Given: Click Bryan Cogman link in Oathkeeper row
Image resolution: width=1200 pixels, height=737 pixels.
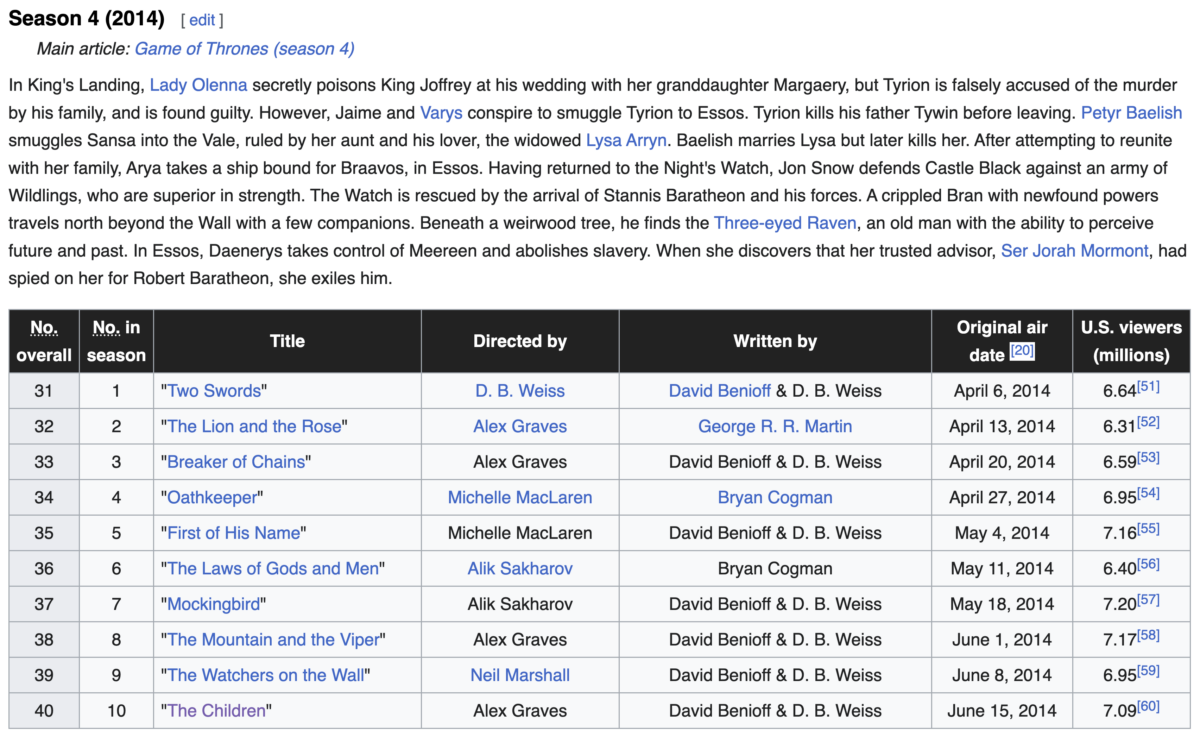Looking at the screenshot, I should pyautogui.click(x=775, y=497).
